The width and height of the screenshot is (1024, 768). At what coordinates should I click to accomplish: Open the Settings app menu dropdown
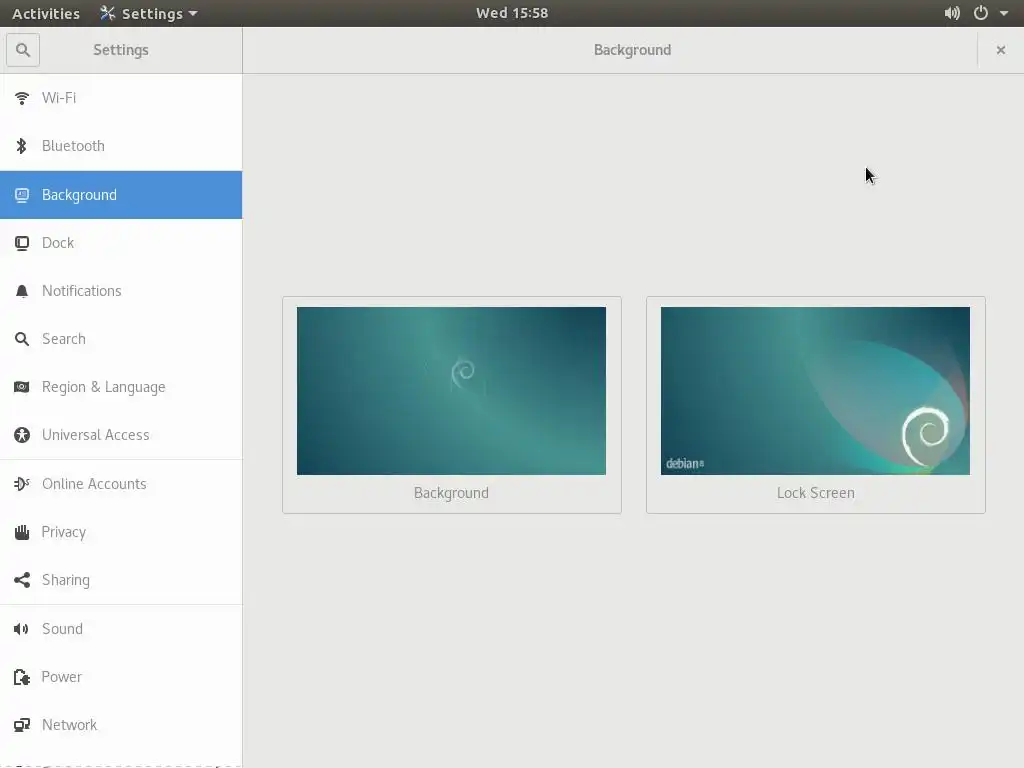[148, 13]
